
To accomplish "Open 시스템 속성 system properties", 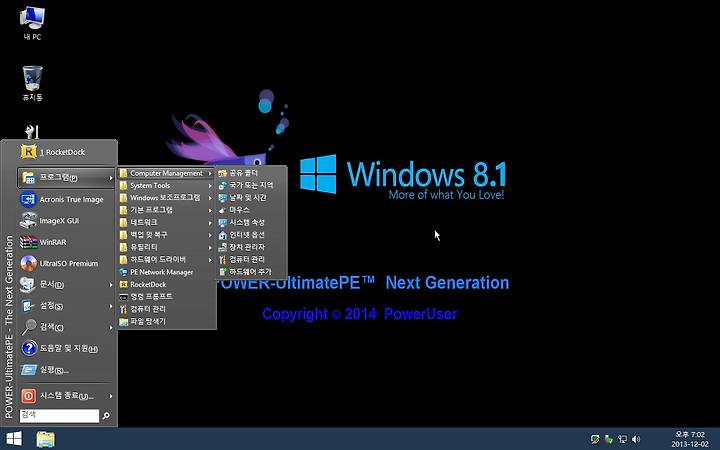I will point(251,222).
